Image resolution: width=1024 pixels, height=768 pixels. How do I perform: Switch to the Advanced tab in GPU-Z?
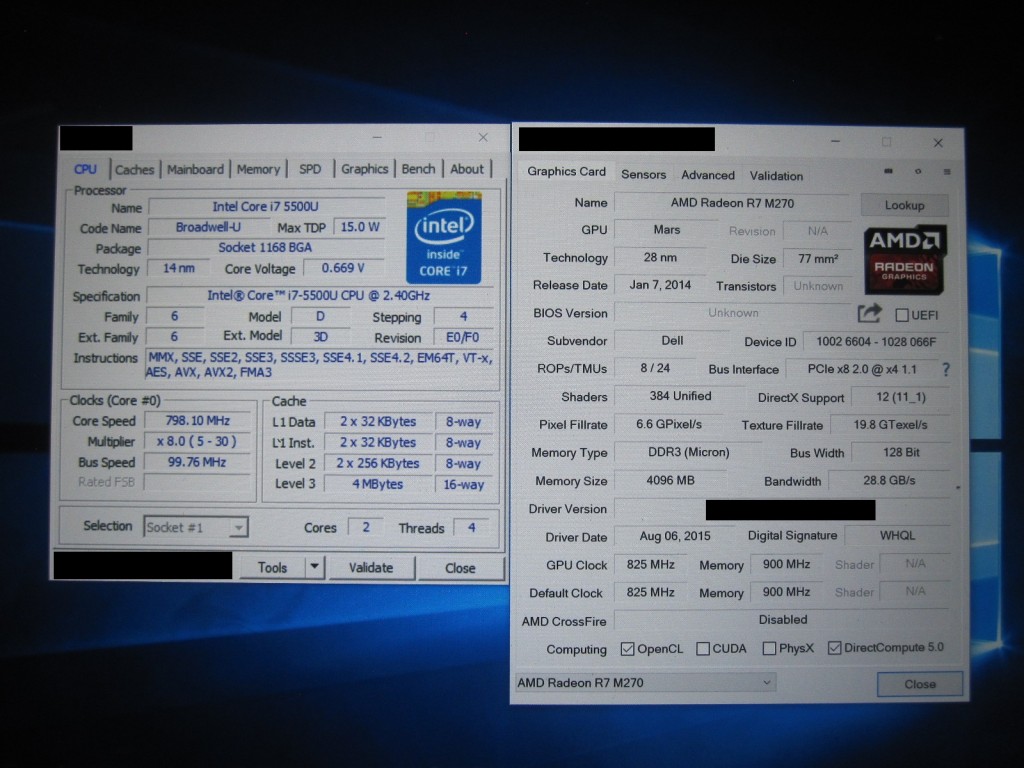point(708,176)
